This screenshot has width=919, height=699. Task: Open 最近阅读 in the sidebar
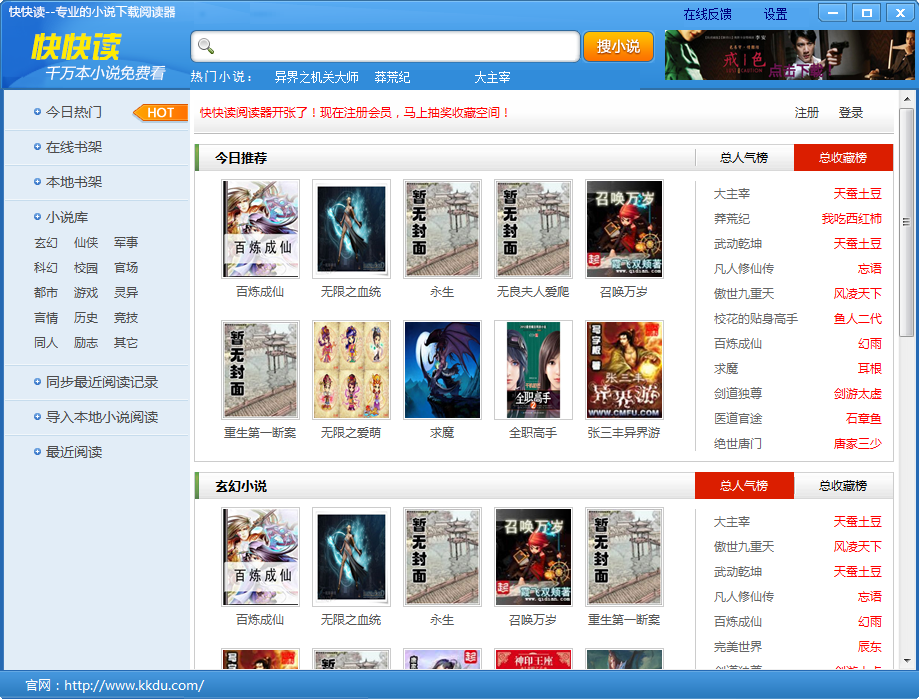point(74,452)
